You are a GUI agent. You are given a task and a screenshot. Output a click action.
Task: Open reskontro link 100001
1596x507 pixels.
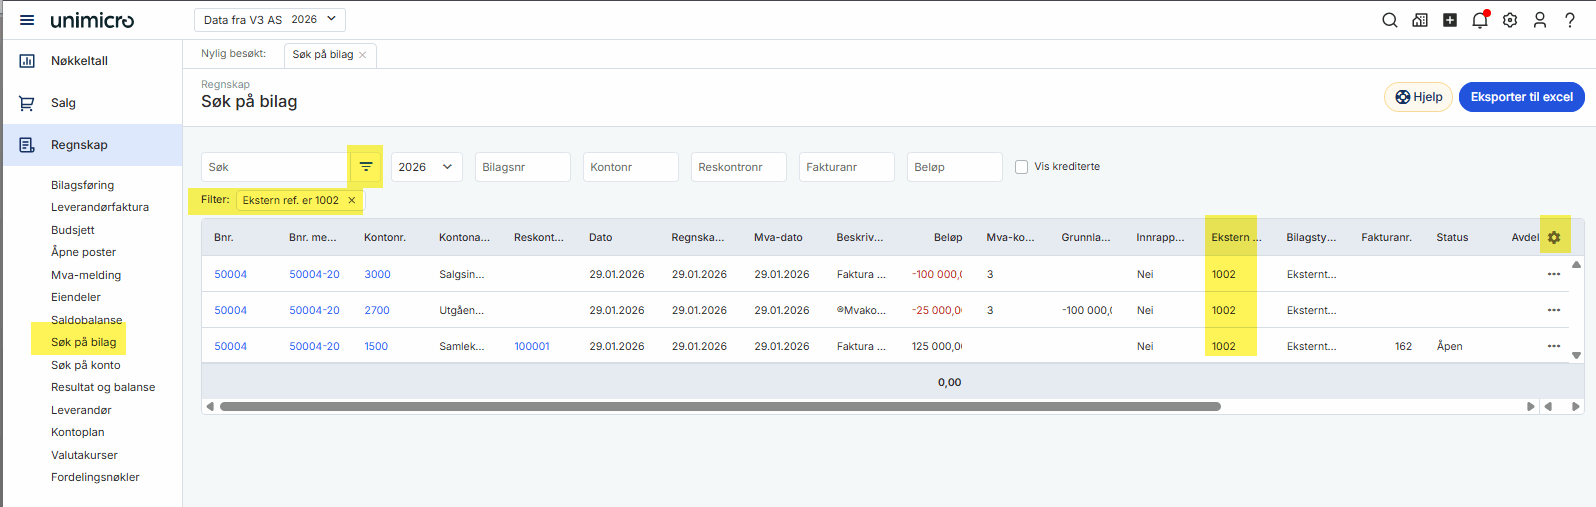532,346
